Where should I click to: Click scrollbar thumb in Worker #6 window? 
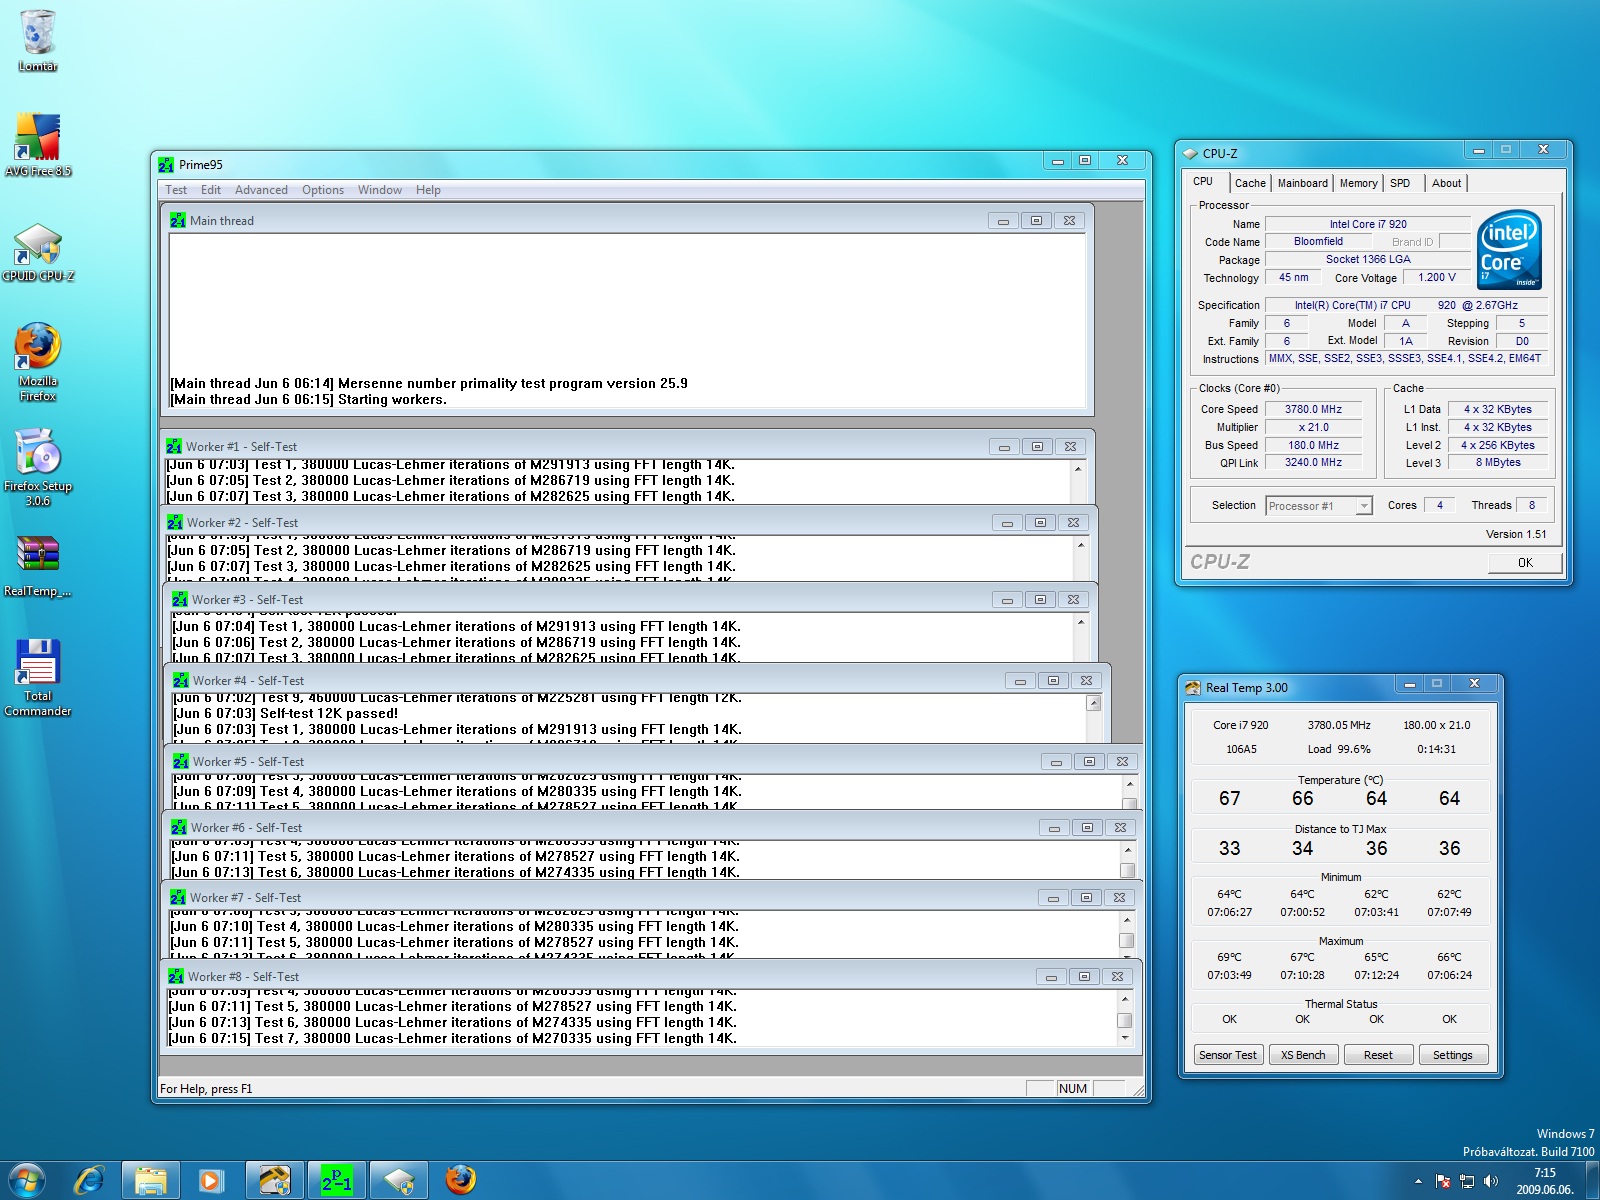coord(1127,870)
